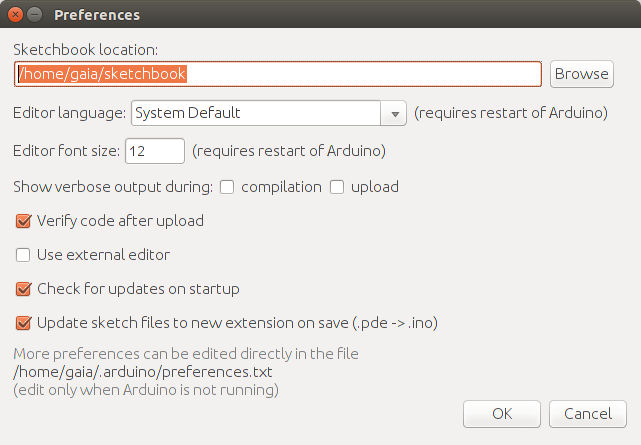Click the 'Show verbose output during:' label
Viewport: 641px width, 445px height.
click(112, 187)
